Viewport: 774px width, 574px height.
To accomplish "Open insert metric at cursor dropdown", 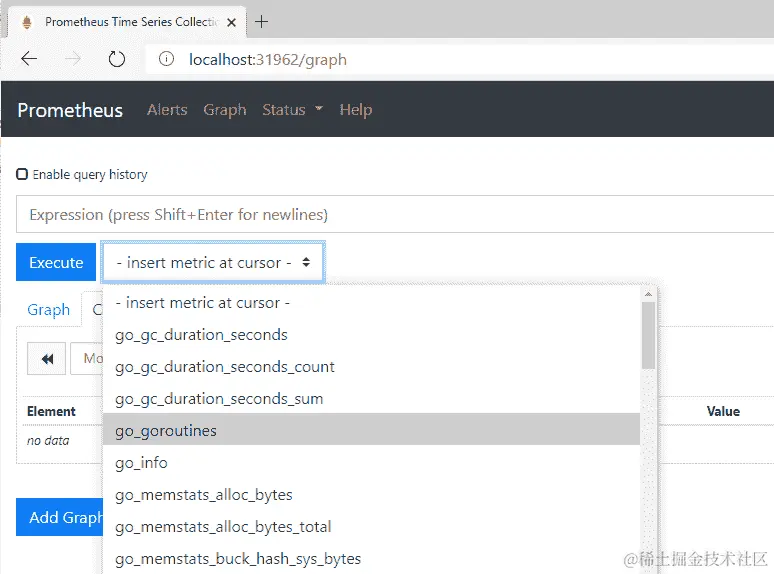I will click(213, 262).
